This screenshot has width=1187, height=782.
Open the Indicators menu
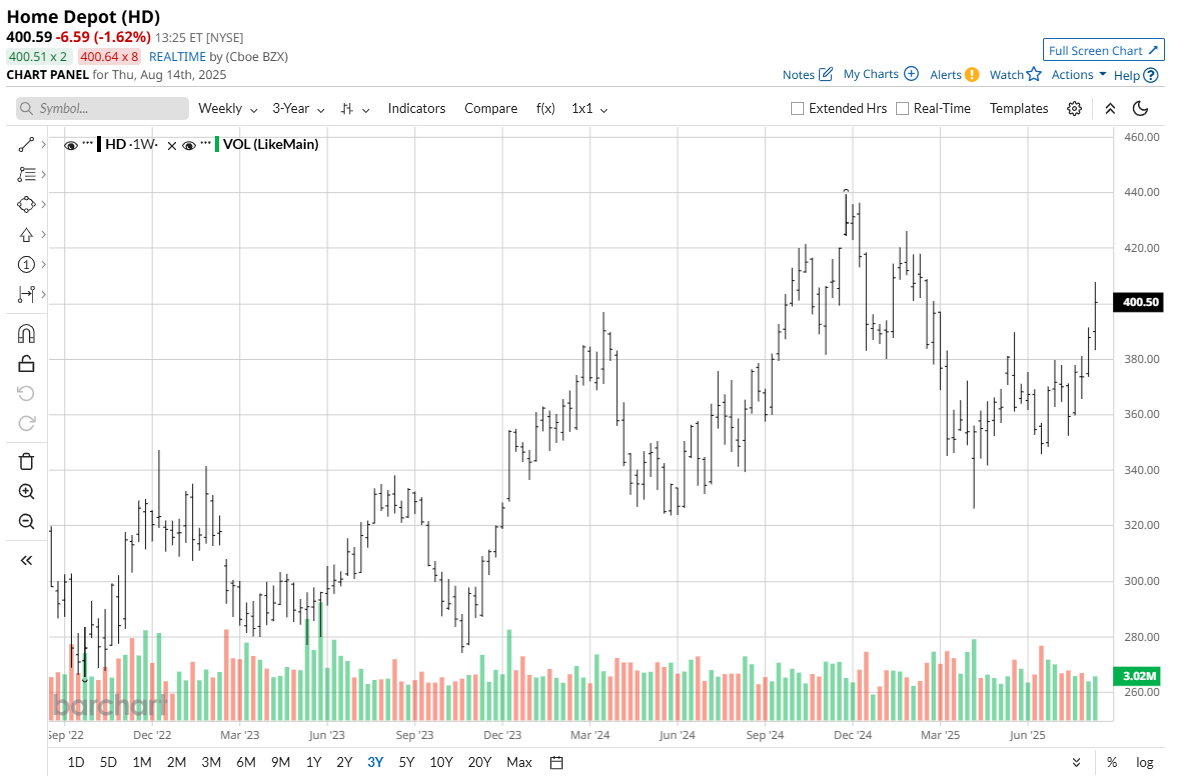pyautogui.click(x=416, y=108)
